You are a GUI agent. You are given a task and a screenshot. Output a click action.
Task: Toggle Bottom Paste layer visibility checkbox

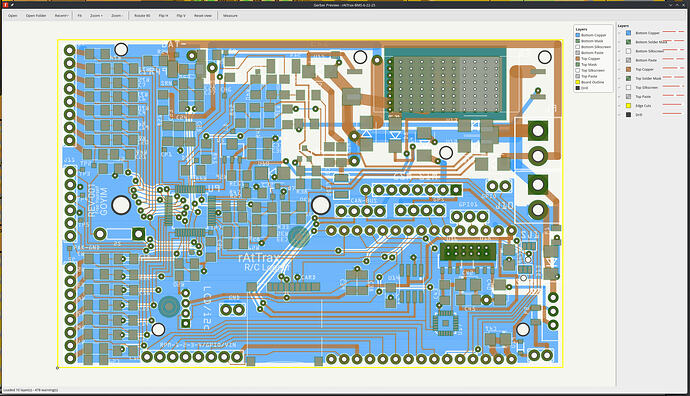(x=620, y=60)
